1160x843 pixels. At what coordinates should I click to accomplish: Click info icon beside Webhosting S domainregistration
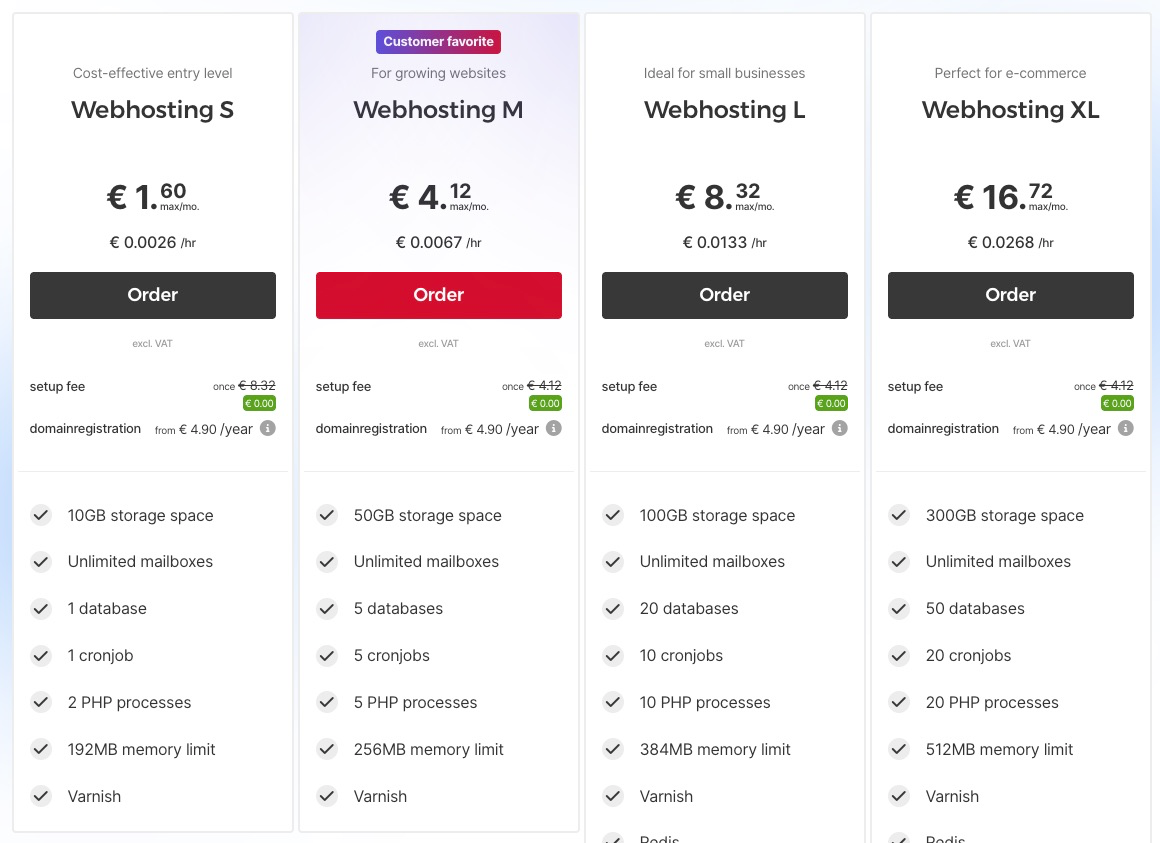(x=268, y=428)
